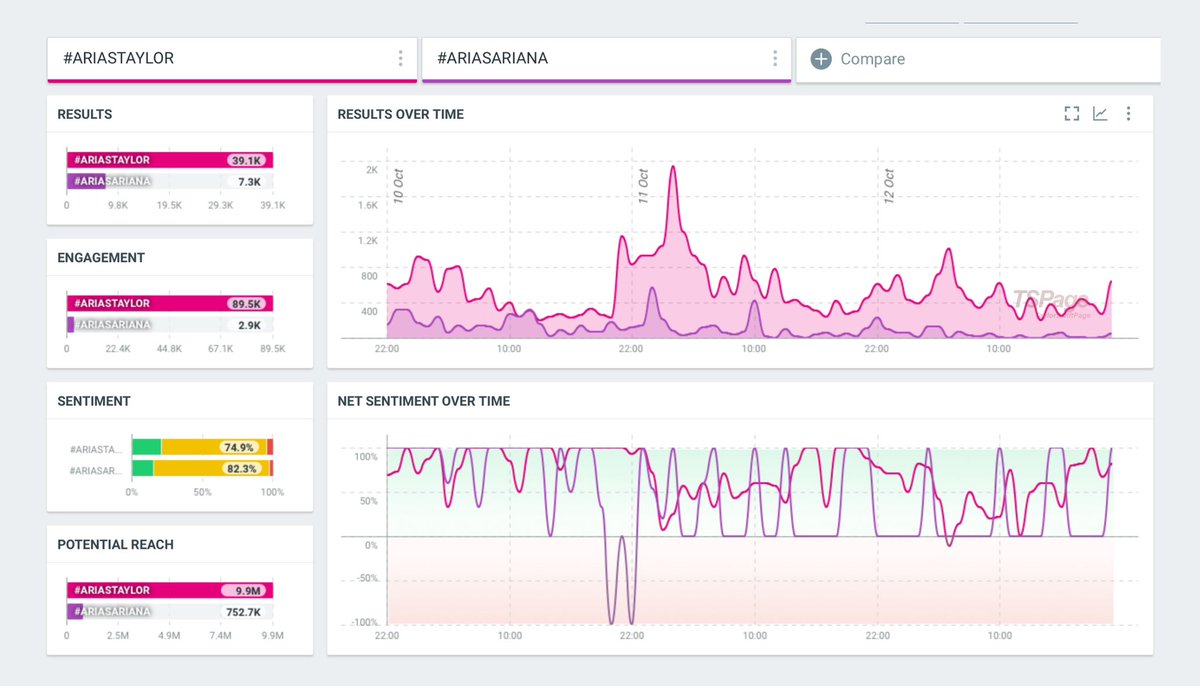
Task: Click the #ARIASTAYLOR sentiment bar showing 74.9%
Action: [x=202, y=447]
